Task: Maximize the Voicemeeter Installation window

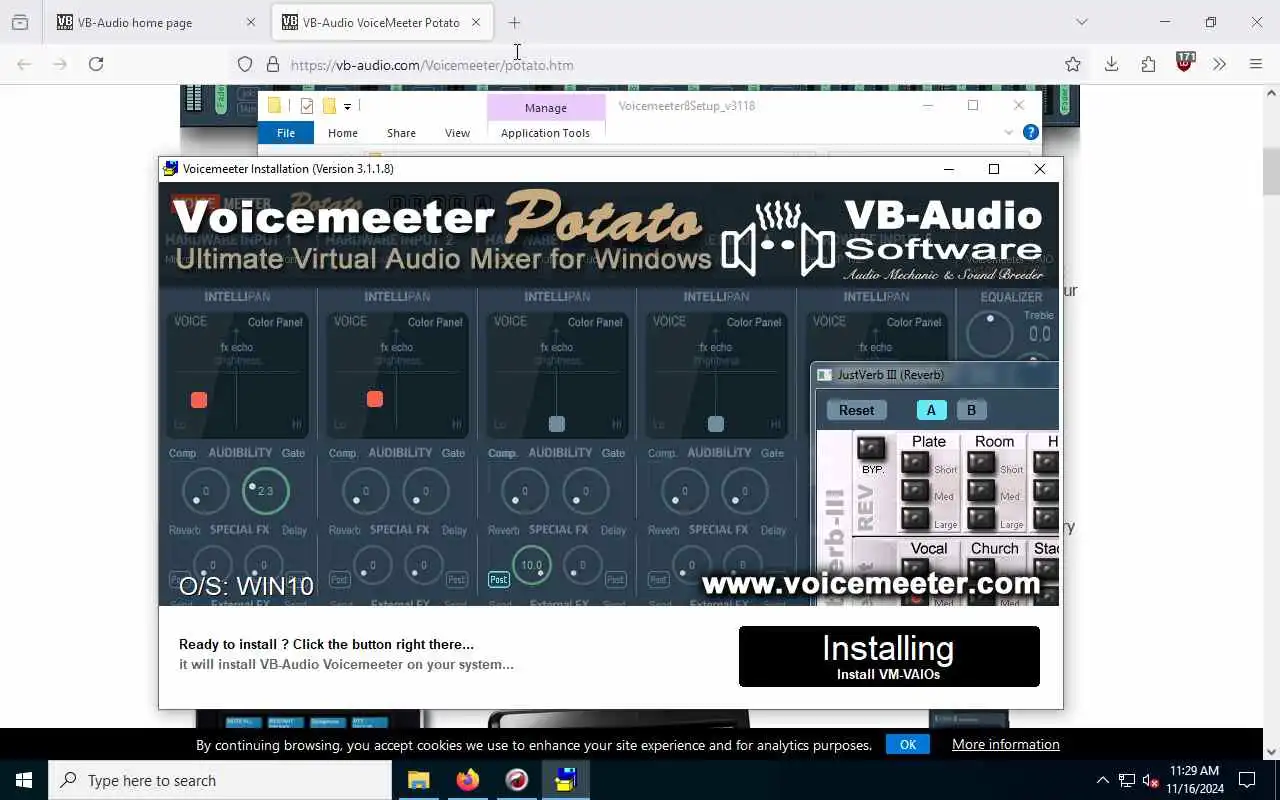Action: [x=994, y=169]
